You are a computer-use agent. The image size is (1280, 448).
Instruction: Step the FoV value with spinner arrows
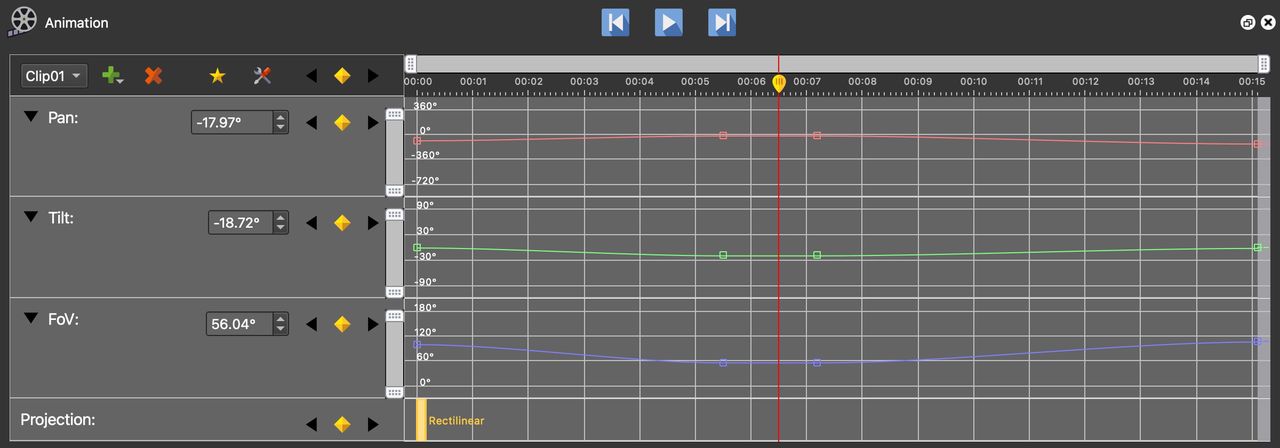click(x=281, y=324)
